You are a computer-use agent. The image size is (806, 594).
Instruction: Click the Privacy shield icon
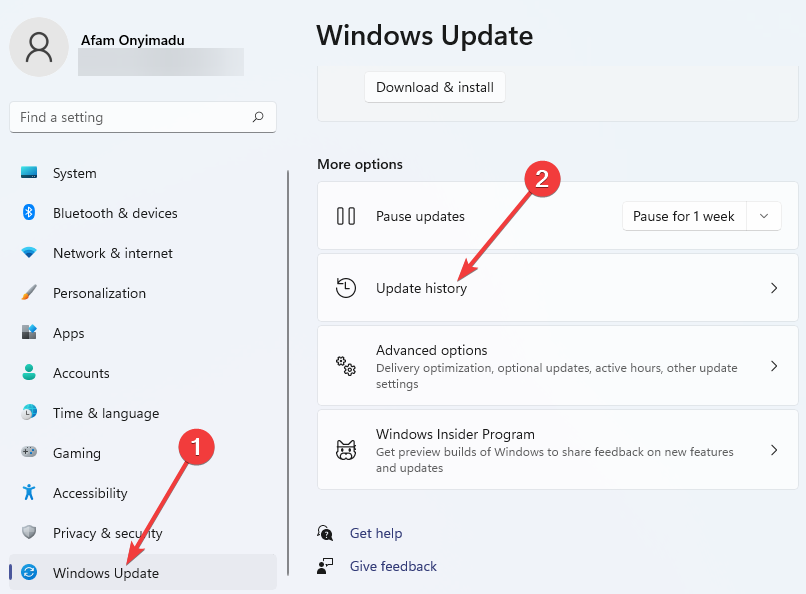[29, 532]
